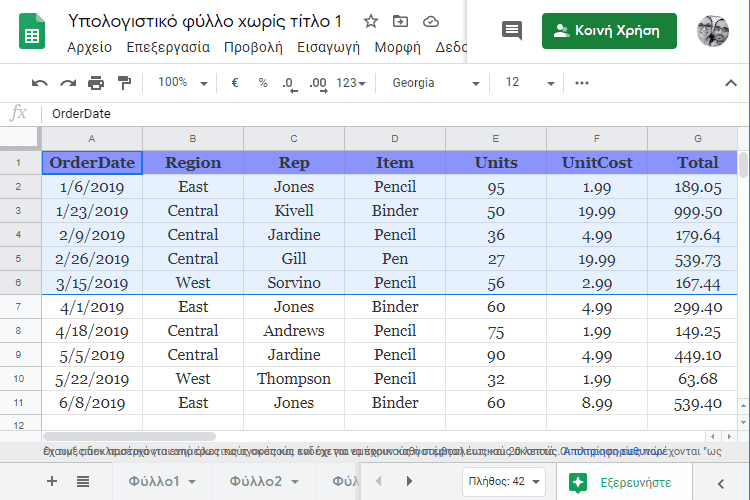Select column G header
The height and width of the screenshot is (500, 750).
(x=693, y=139)
